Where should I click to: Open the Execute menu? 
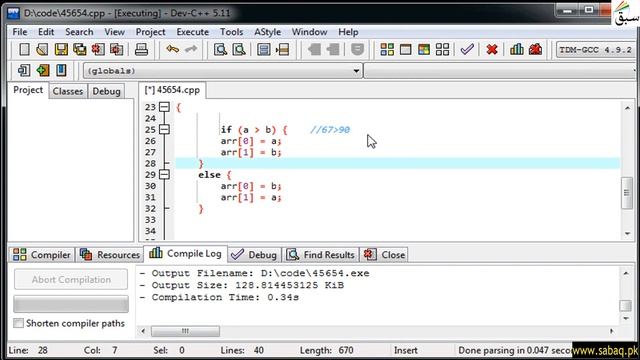point(192,32)
